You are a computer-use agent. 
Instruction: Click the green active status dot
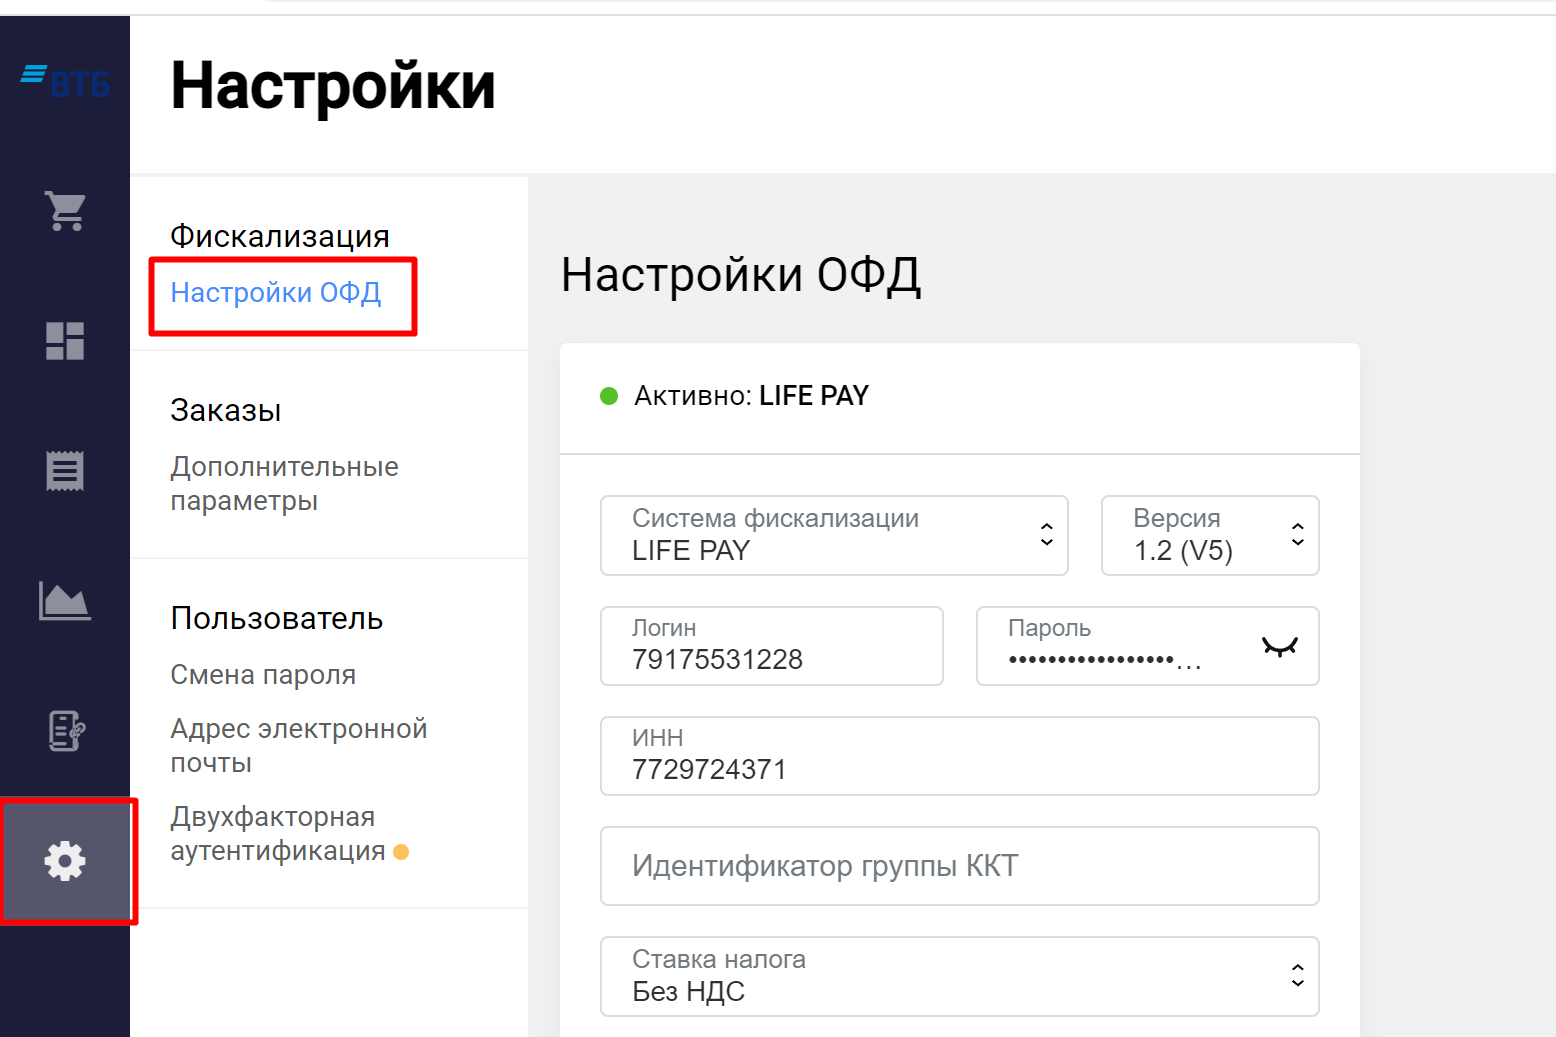(609, 396)
